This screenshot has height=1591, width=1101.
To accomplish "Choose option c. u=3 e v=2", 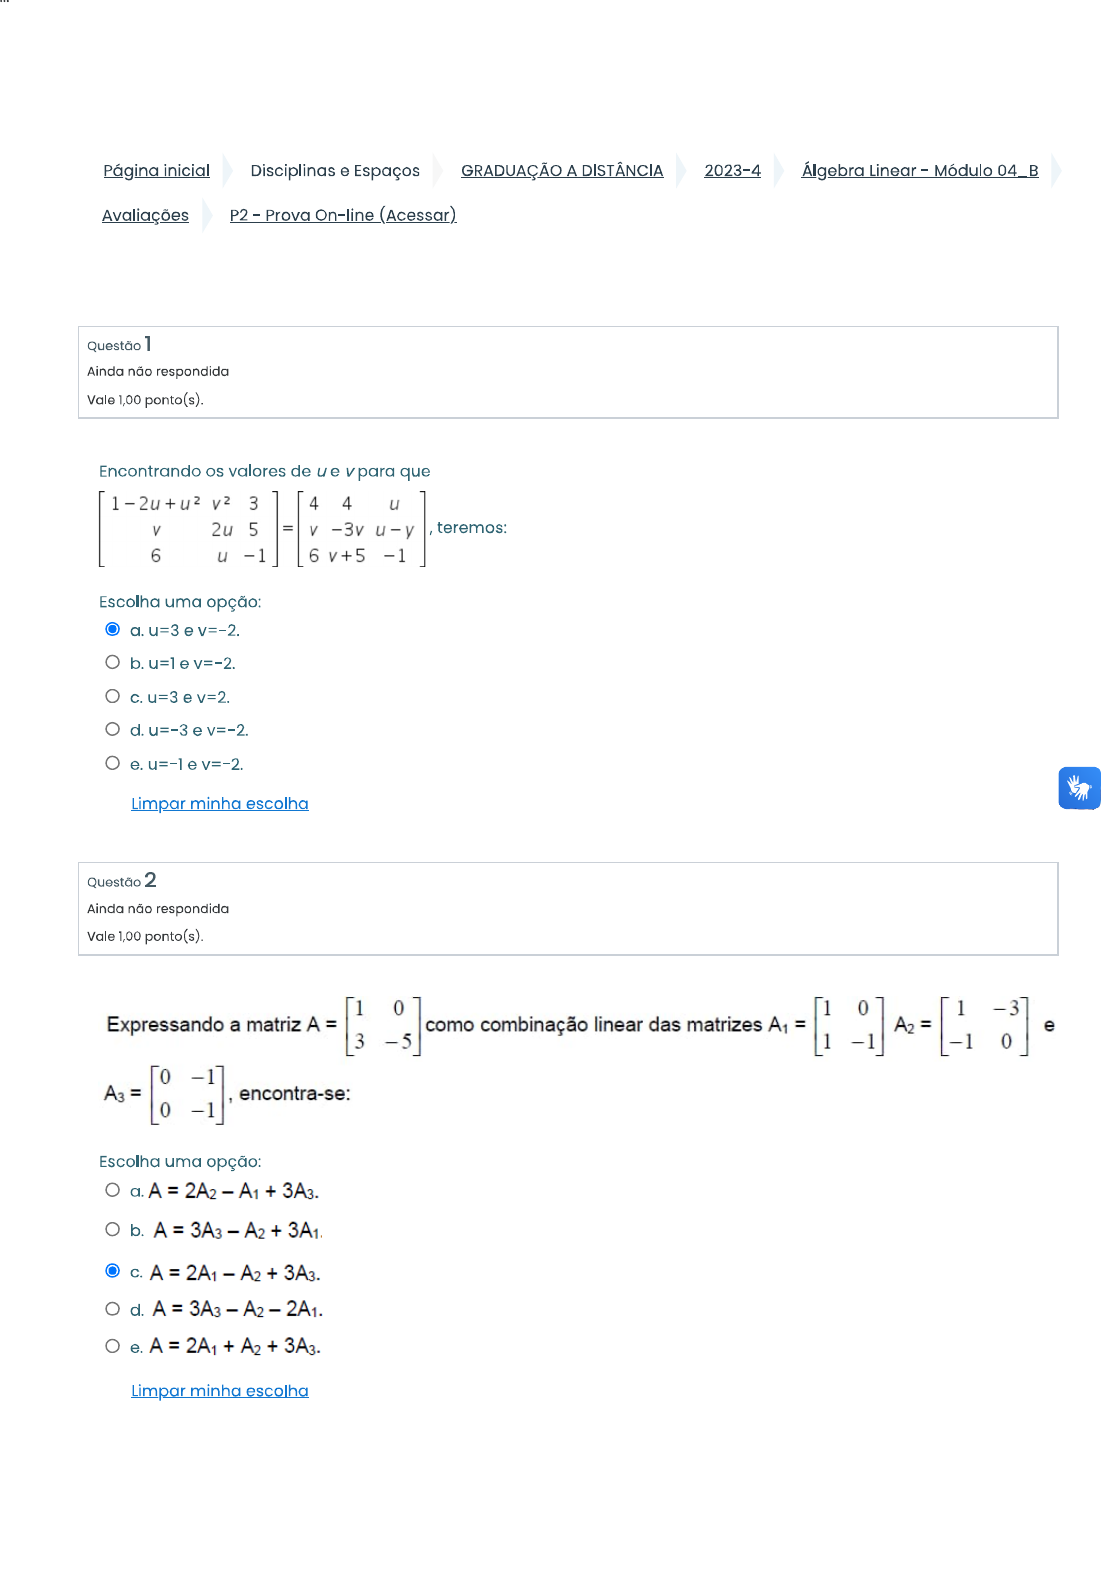I will point(113,696).
